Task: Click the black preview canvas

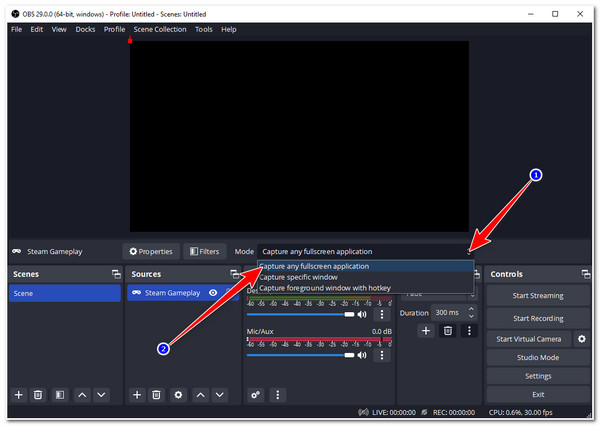Action: (299, 136)
